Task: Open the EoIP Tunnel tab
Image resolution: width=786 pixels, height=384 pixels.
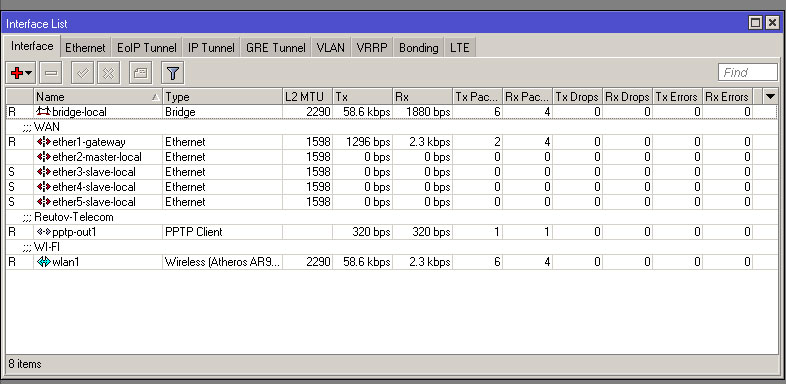Action: [146, 48]
